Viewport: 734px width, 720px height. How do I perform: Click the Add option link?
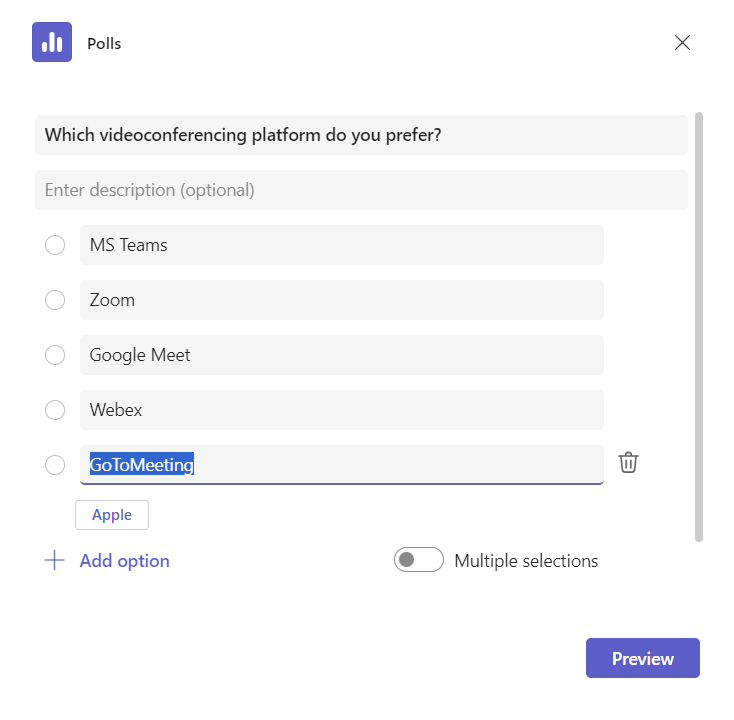tap(124, 561)
